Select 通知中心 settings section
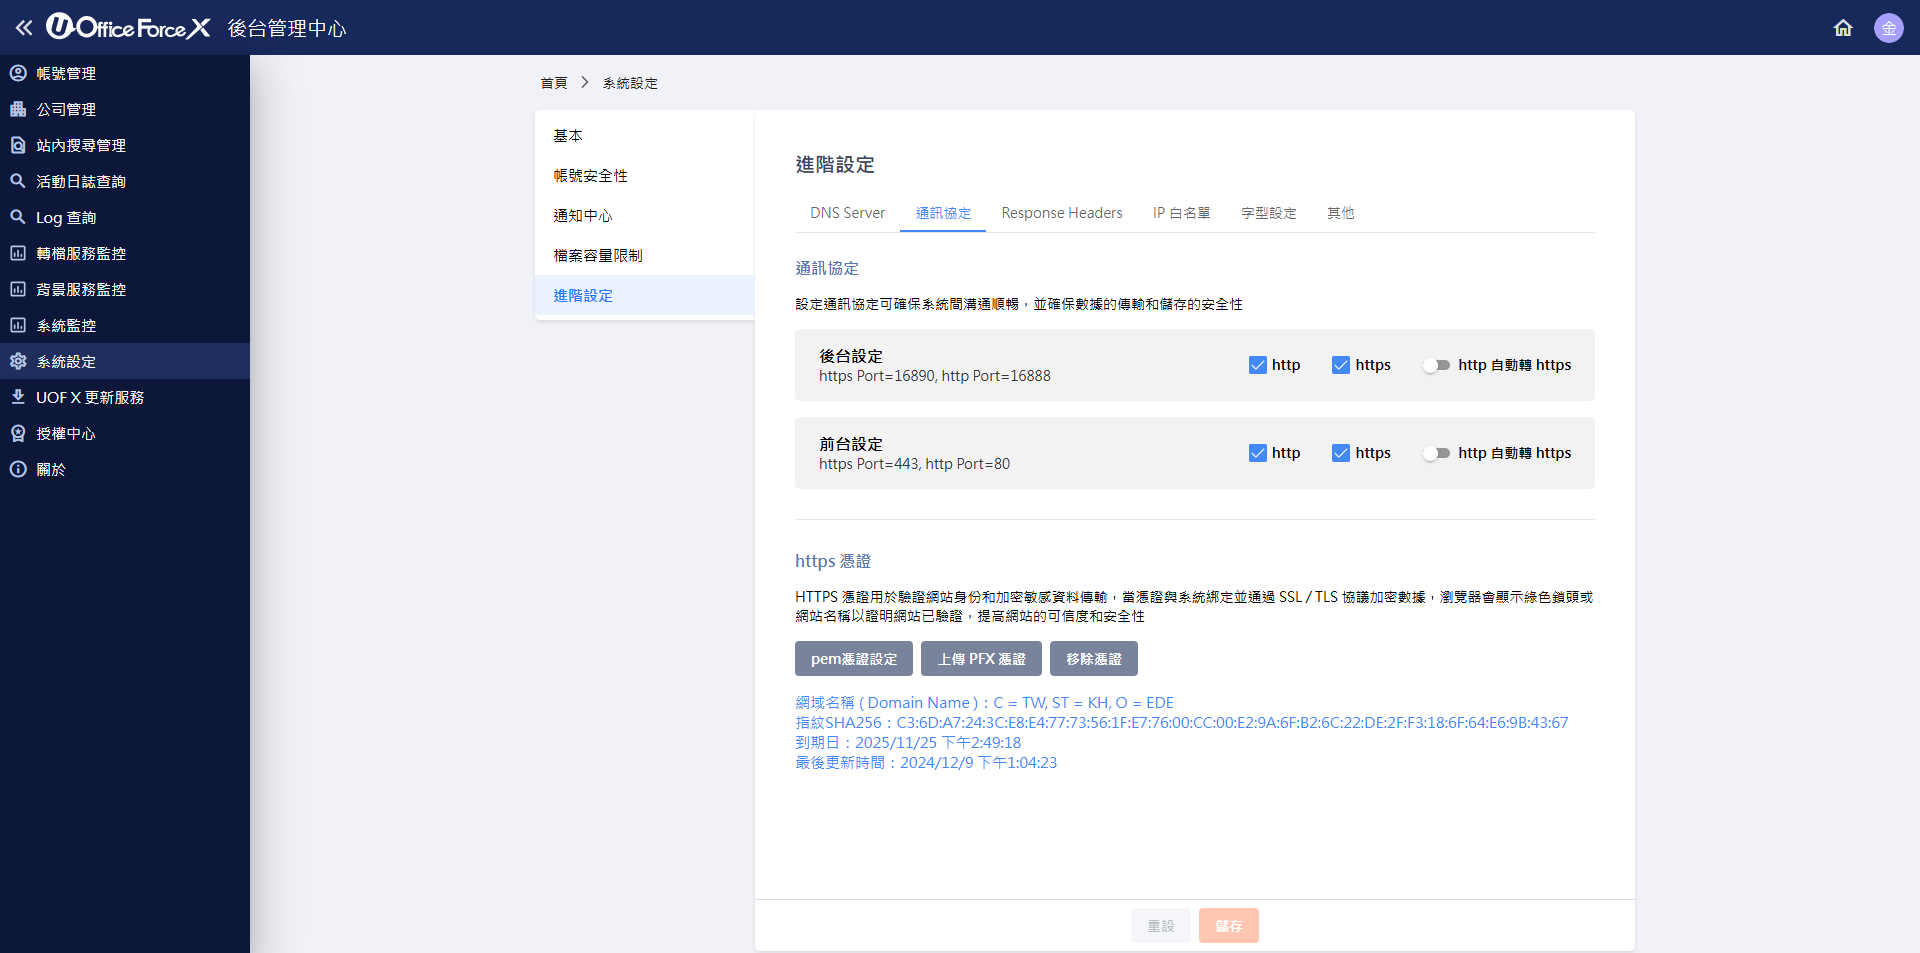This screenshot has width=1920, height=953. coord(644,215)
